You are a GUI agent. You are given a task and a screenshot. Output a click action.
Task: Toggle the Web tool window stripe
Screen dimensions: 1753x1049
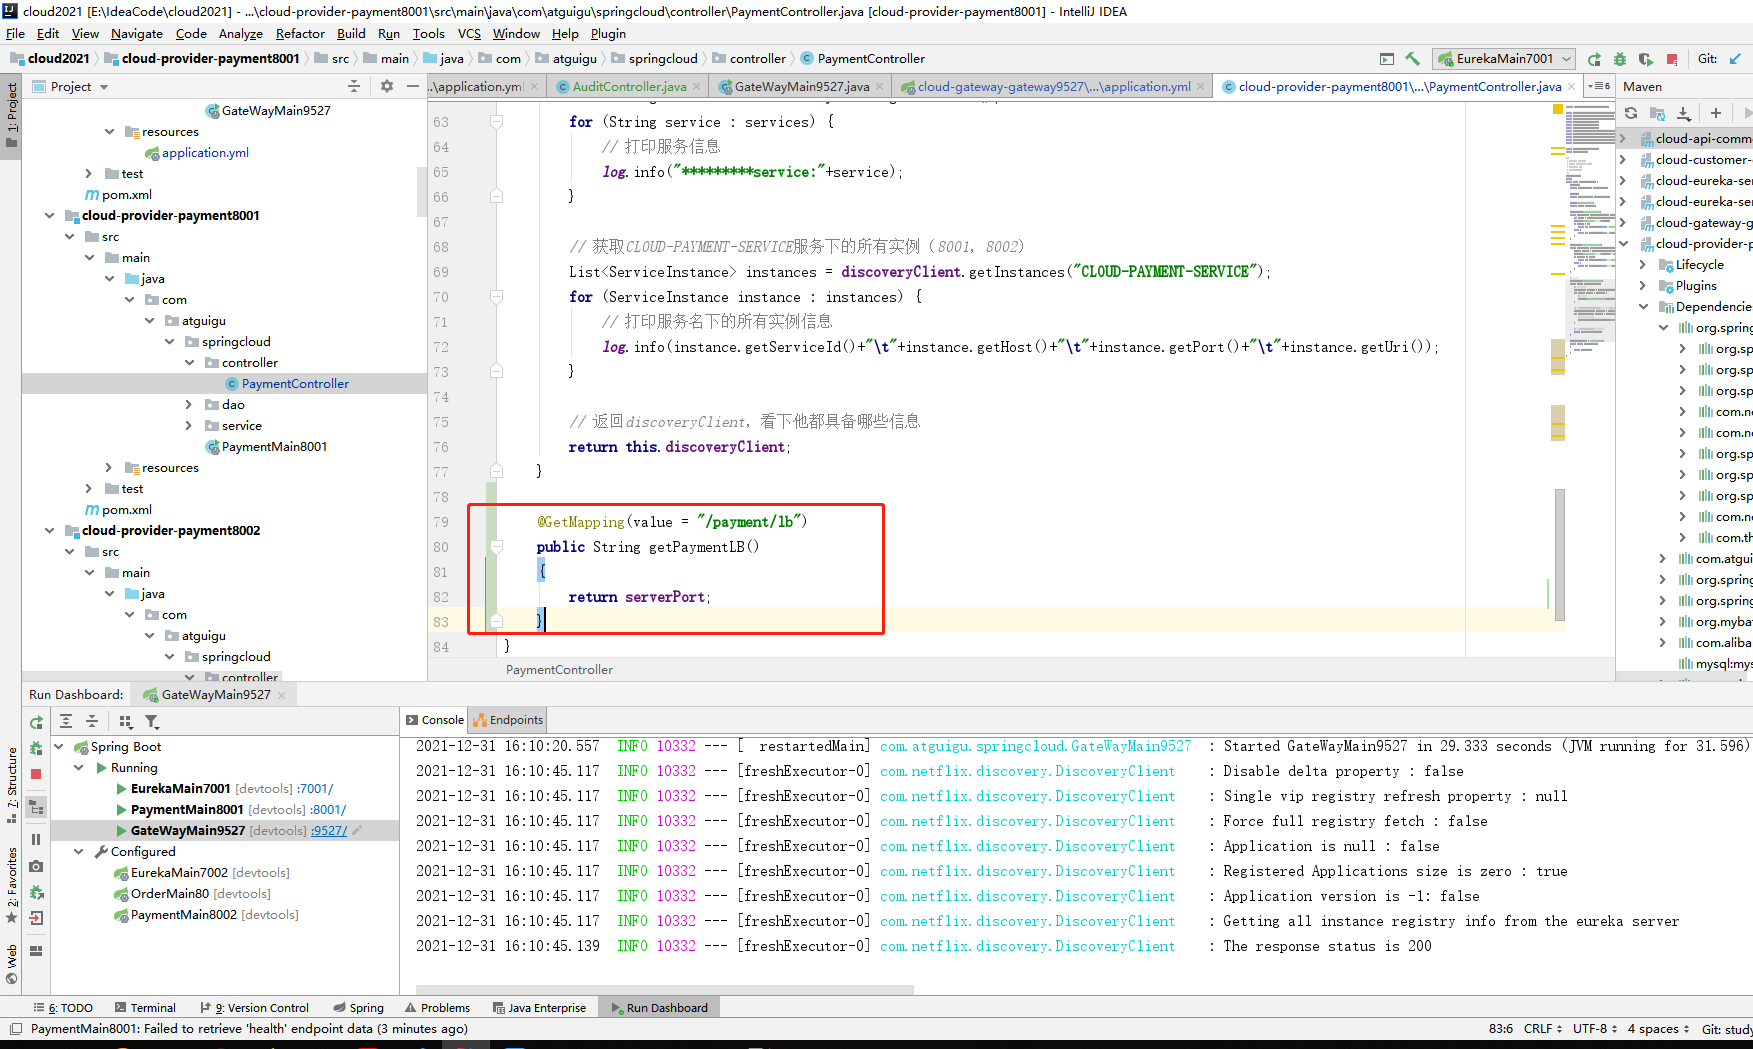(x=11, y=964)
